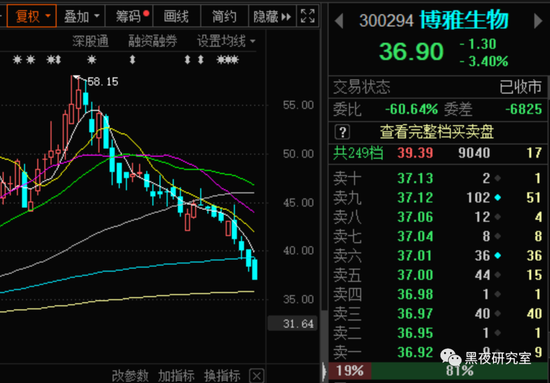
Task: Open 设置均线 moving average settings dropdown
Action: point(226,42)
